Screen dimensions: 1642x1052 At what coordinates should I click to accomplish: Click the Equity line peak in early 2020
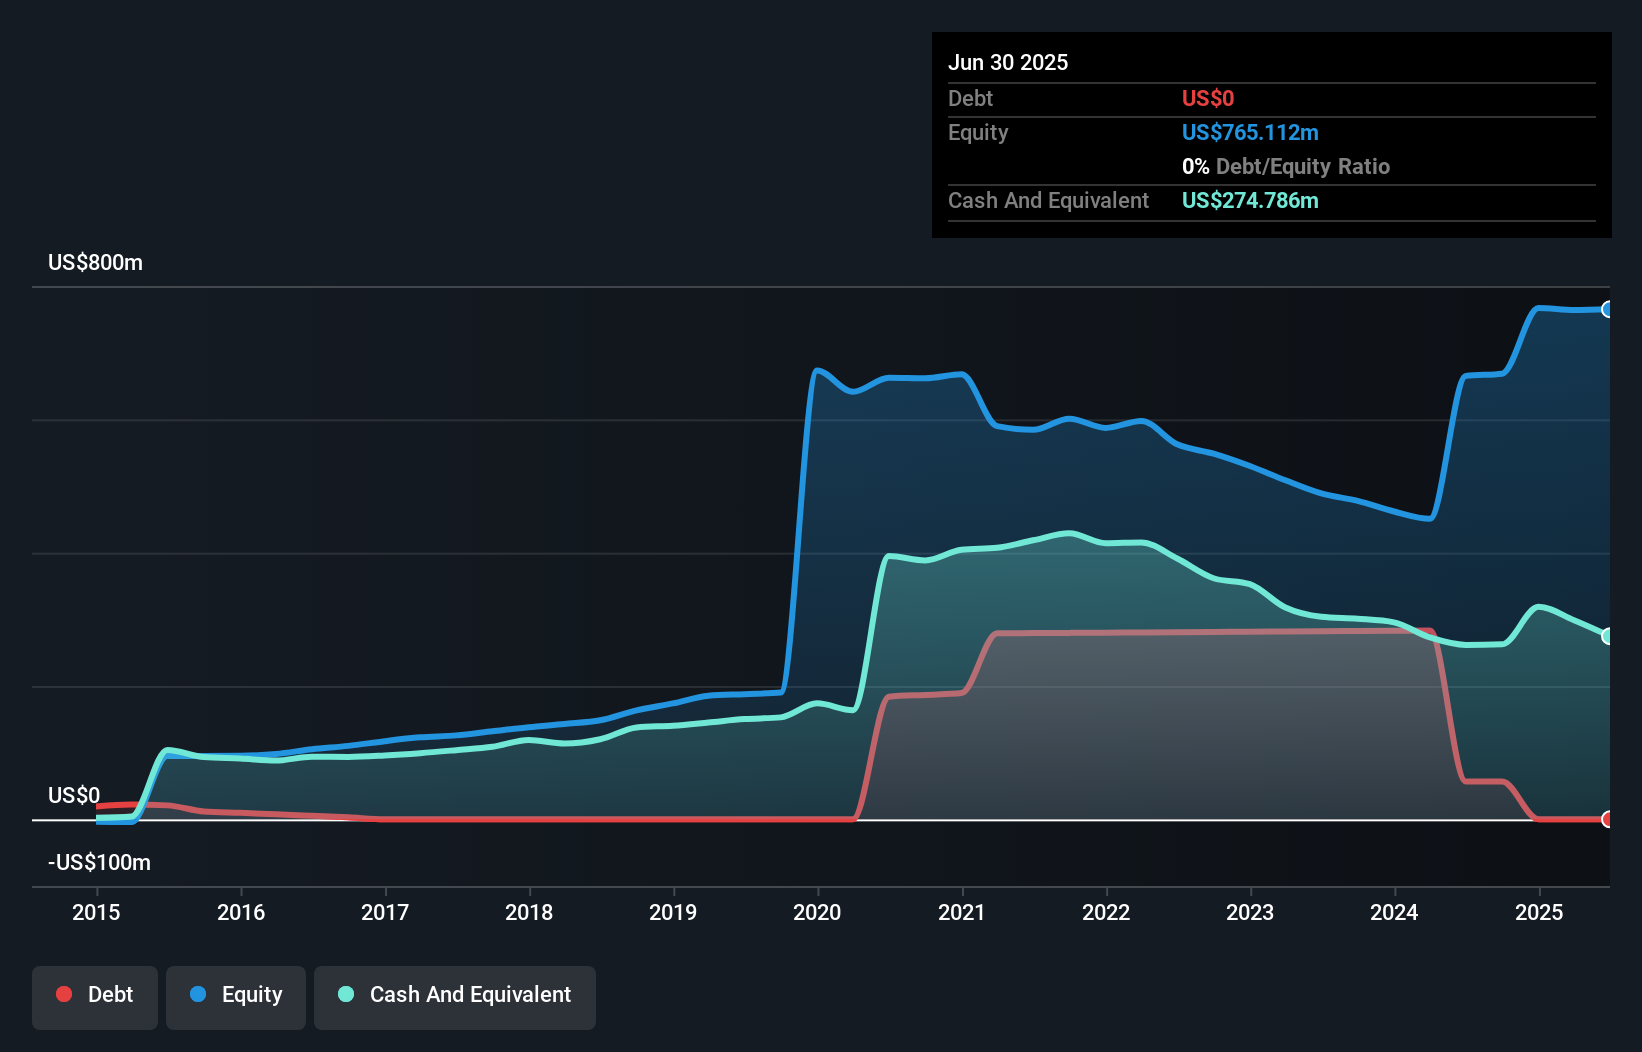coord(816,370)
